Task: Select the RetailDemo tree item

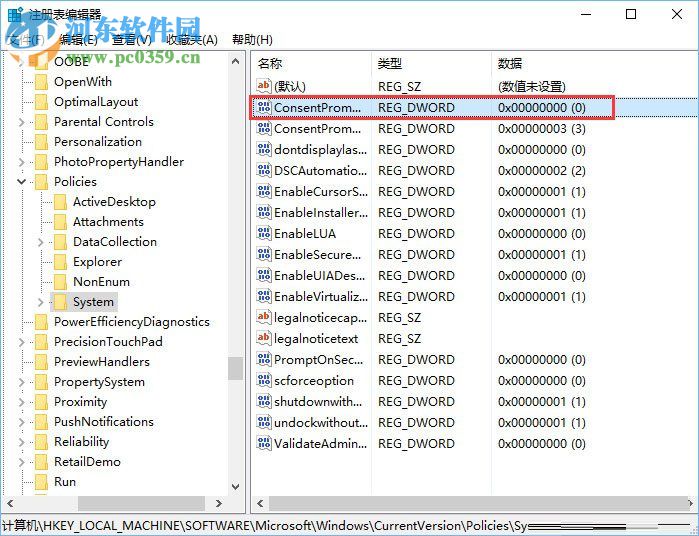Action: point(87,462)
